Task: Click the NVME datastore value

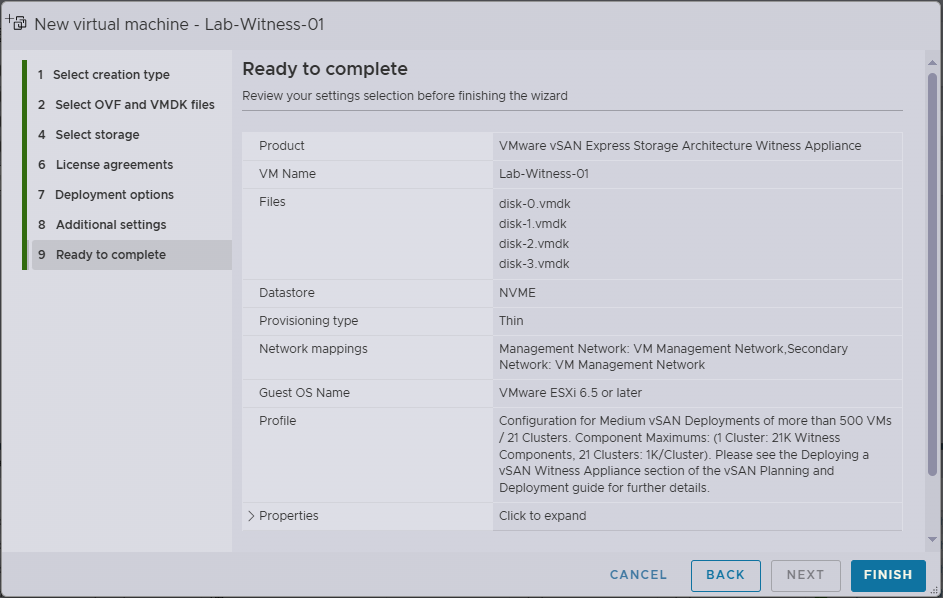Action: (x=517, y=293)
